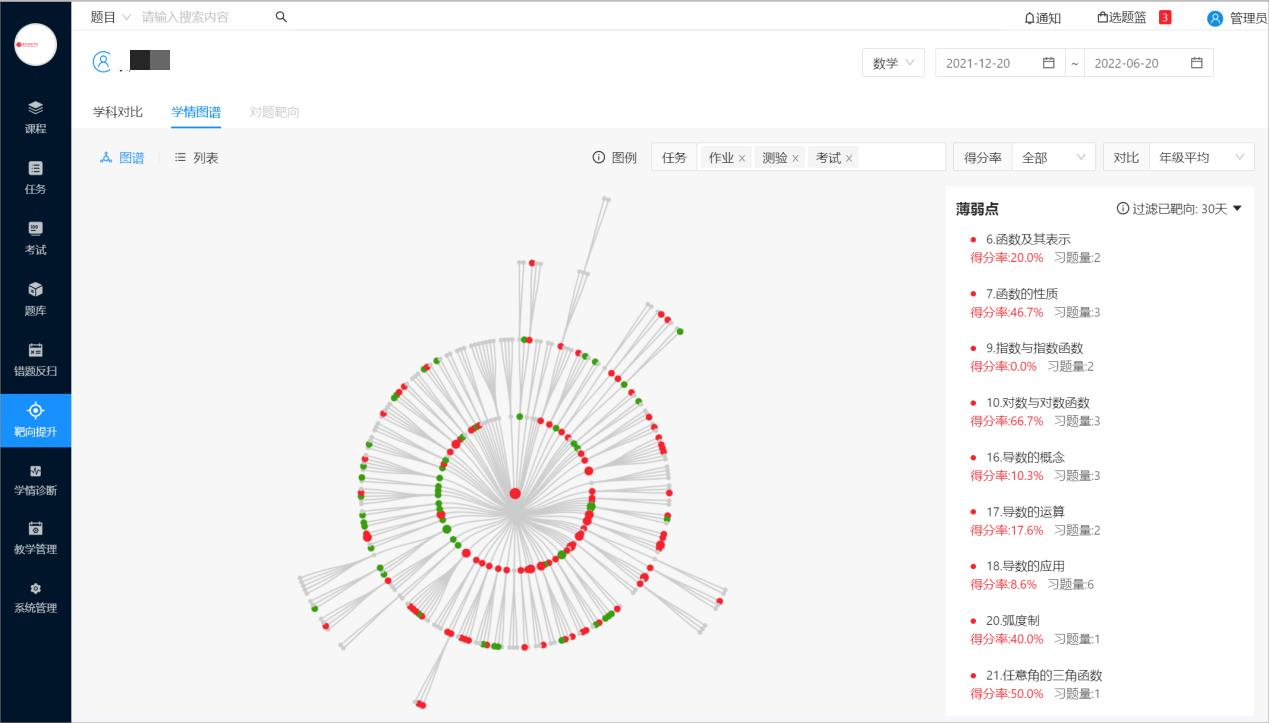This screenshot has height=723, width=1269.
Task: Click the school logo at sidebar top
Action: click(x=36, y=45)
